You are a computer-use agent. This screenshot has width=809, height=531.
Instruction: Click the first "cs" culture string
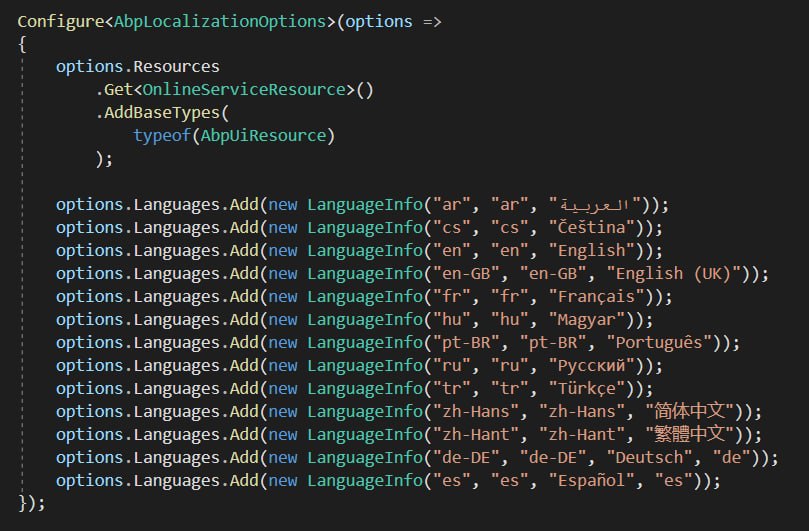[452, 228]
